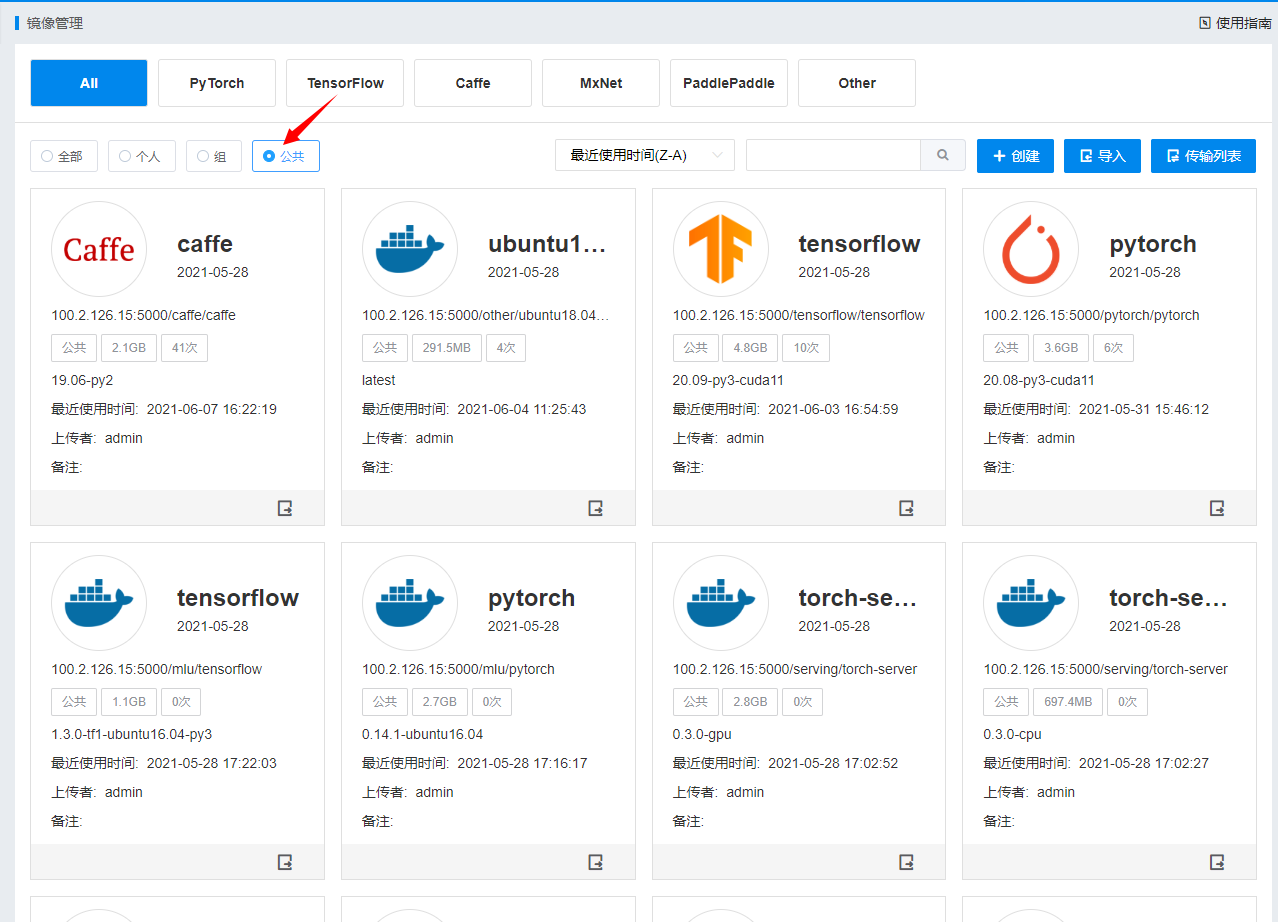This screenshot has width=1278, height=922.
Task: Select the 公共 radio filter
Action: pyautogui.click(x=285, y=156)
